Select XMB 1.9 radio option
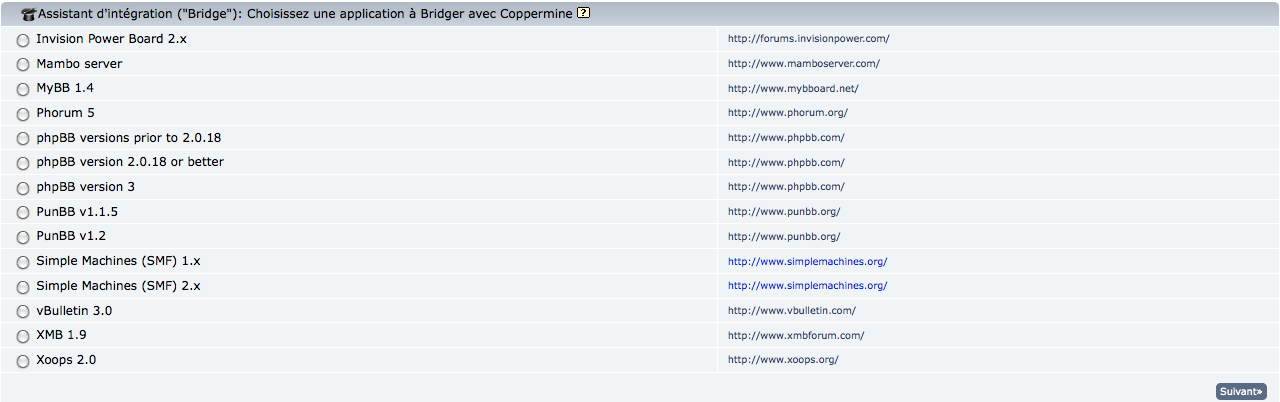 point(23,336)
